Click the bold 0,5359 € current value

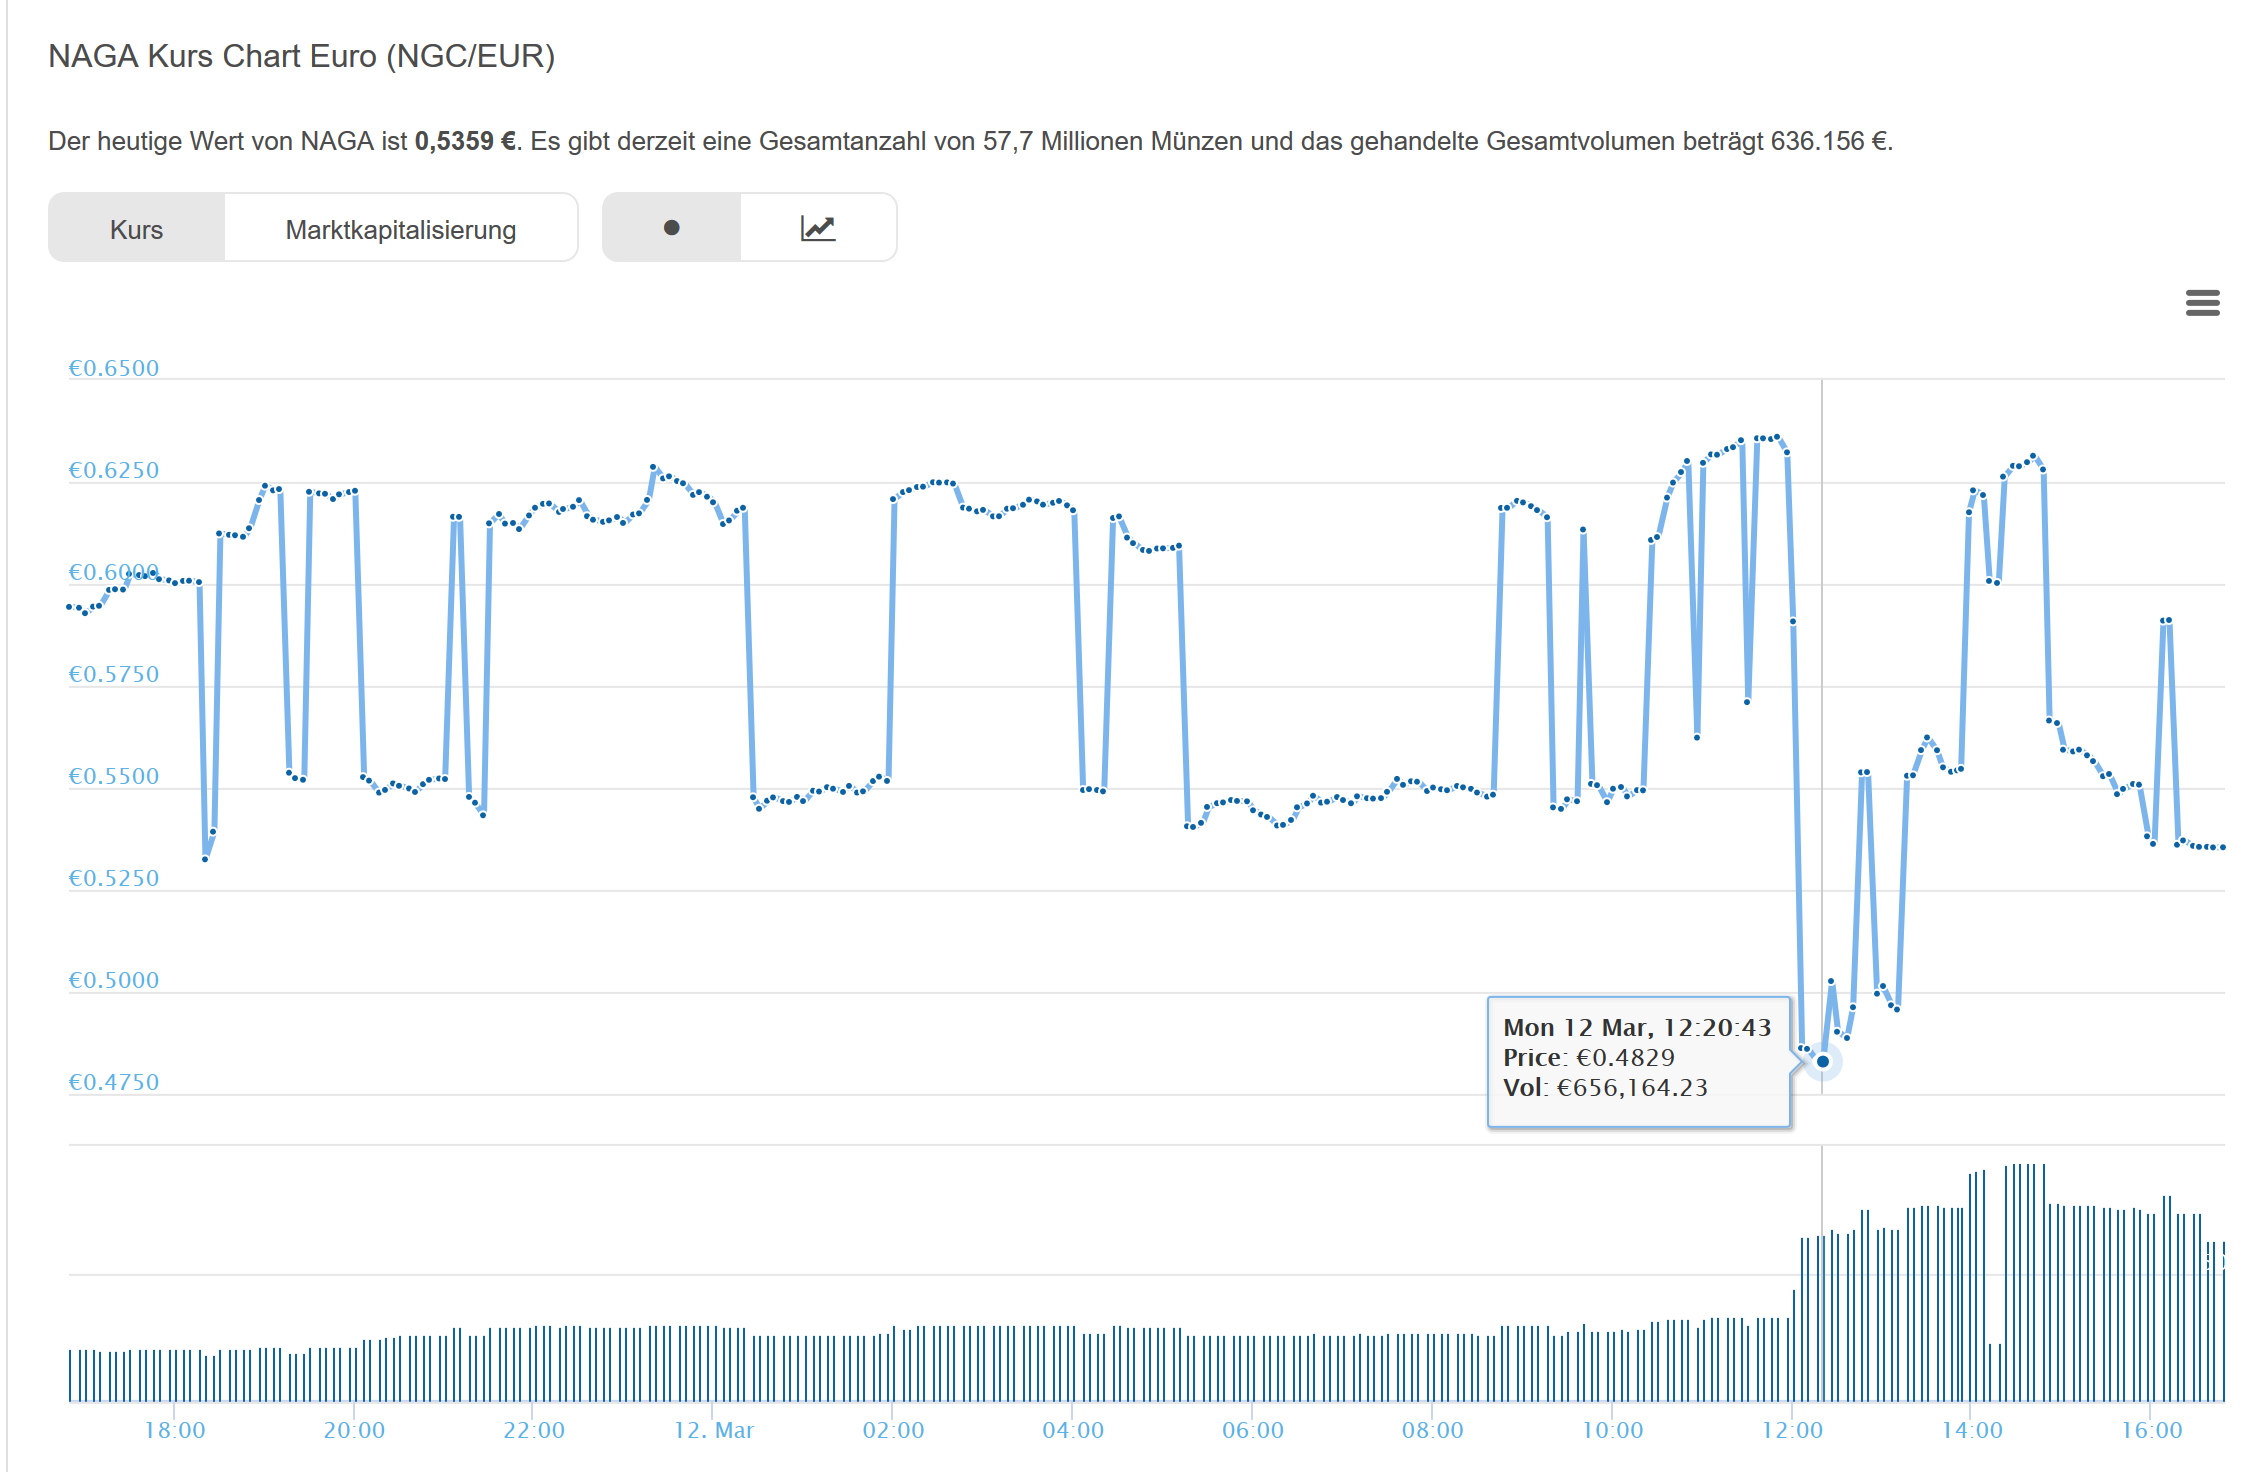point(465,141)
